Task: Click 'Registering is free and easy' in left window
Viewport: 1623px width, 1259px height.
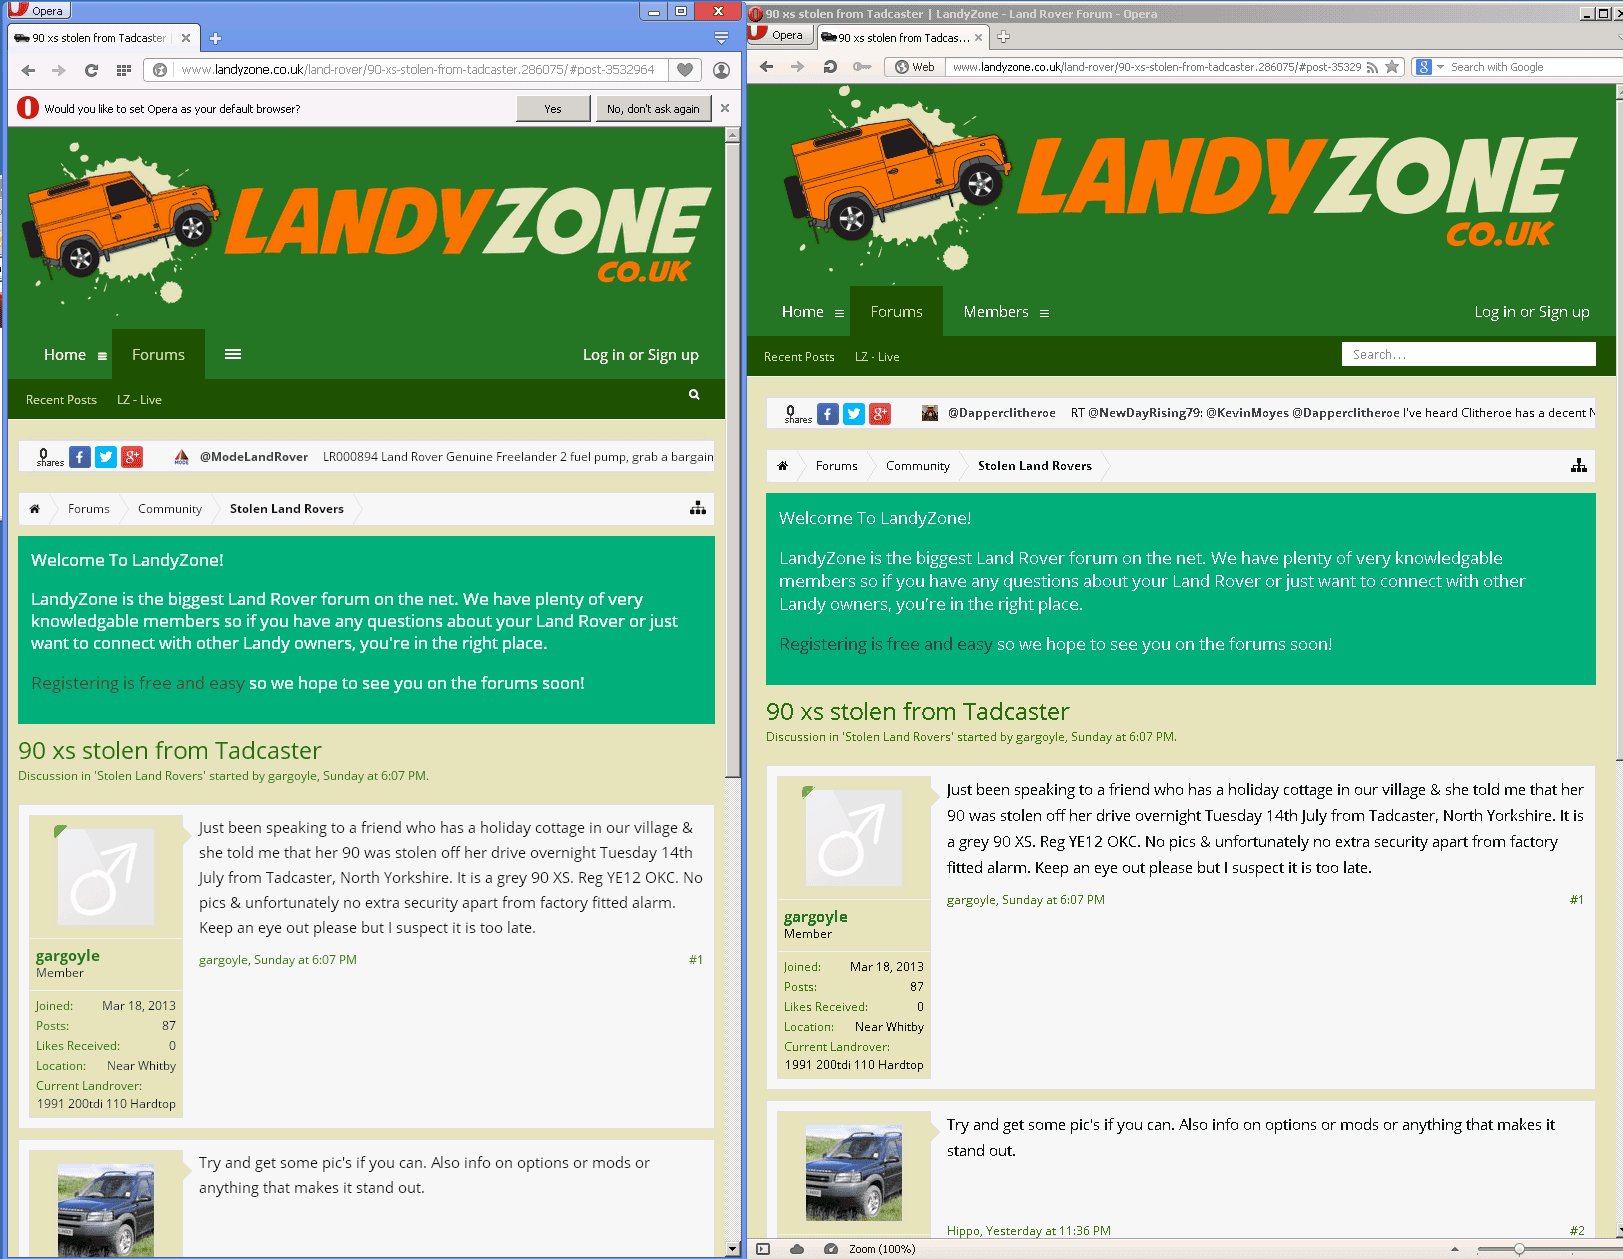Action: pyautogui.click(x=138, y=683)
